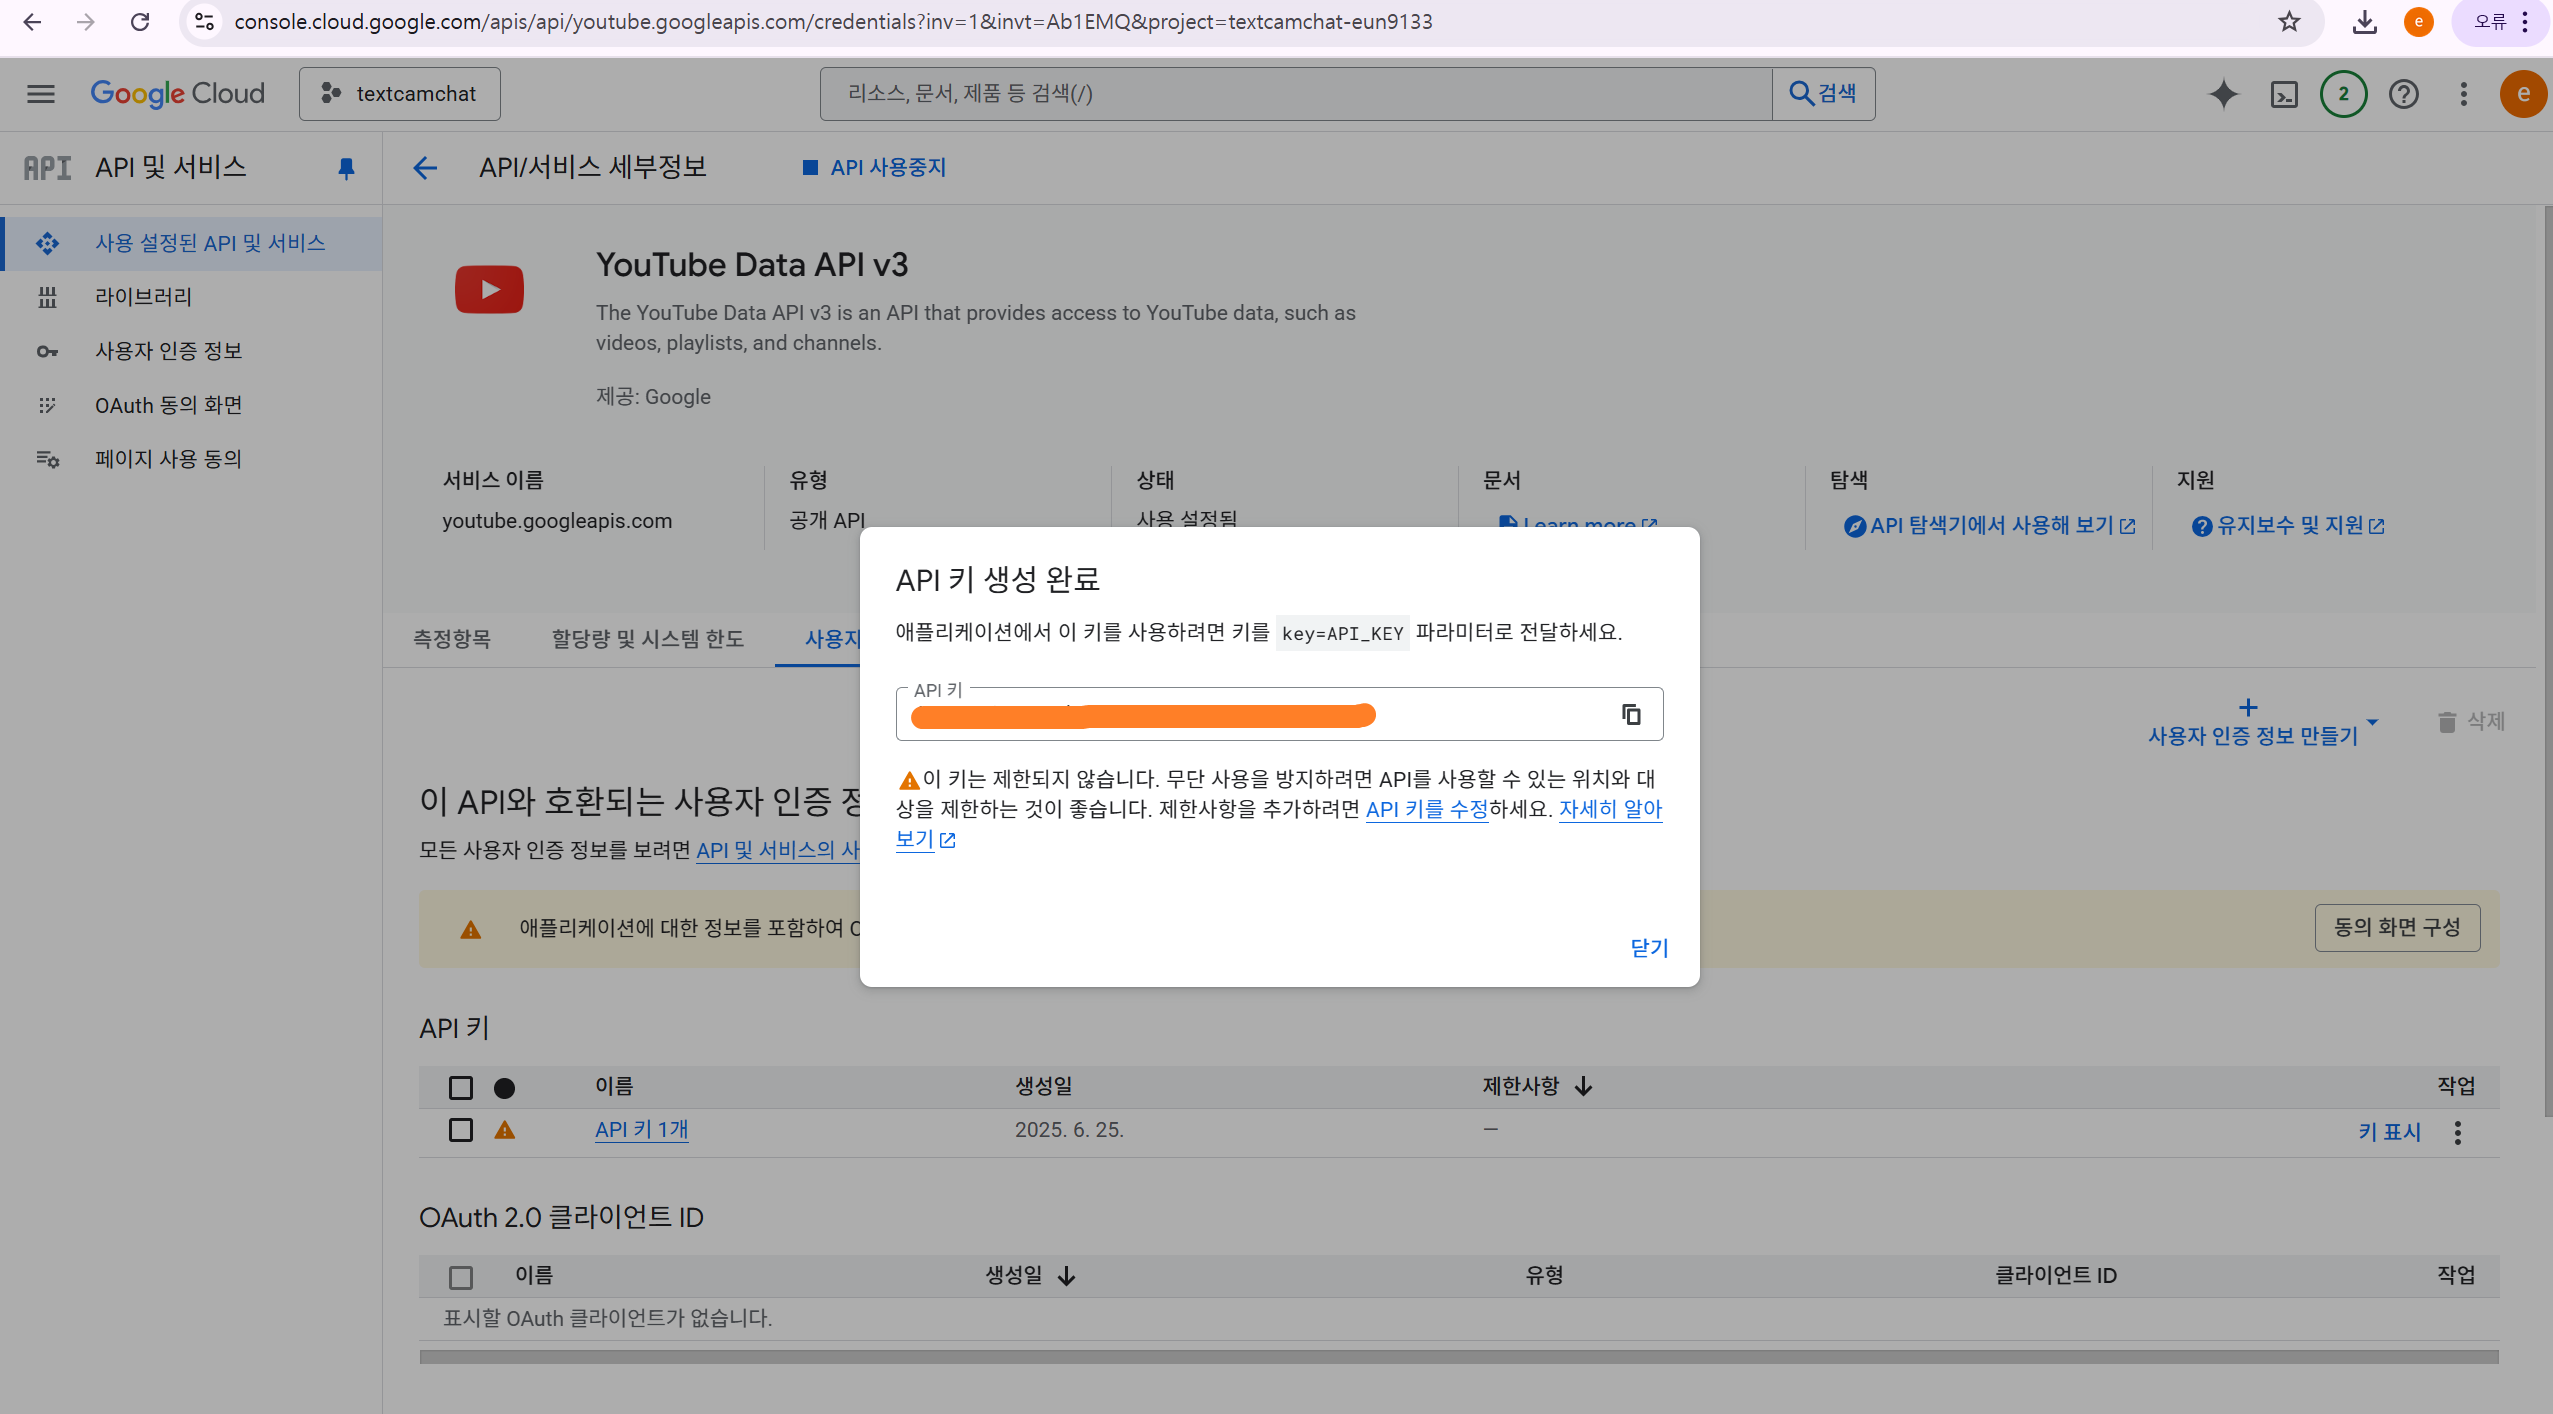Activate the Cloud Shell terminal icon
Image resolution: width=2553 pixels, height=1414 pixels.
click(2284, 94)
